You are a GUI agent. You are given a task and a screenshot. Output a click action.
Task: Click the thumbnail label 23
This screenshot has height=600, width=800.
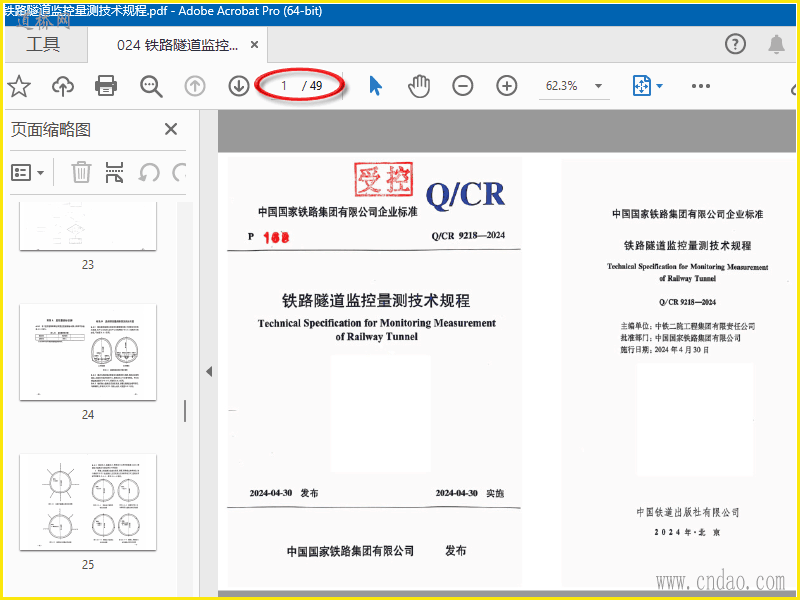[88, 265]
